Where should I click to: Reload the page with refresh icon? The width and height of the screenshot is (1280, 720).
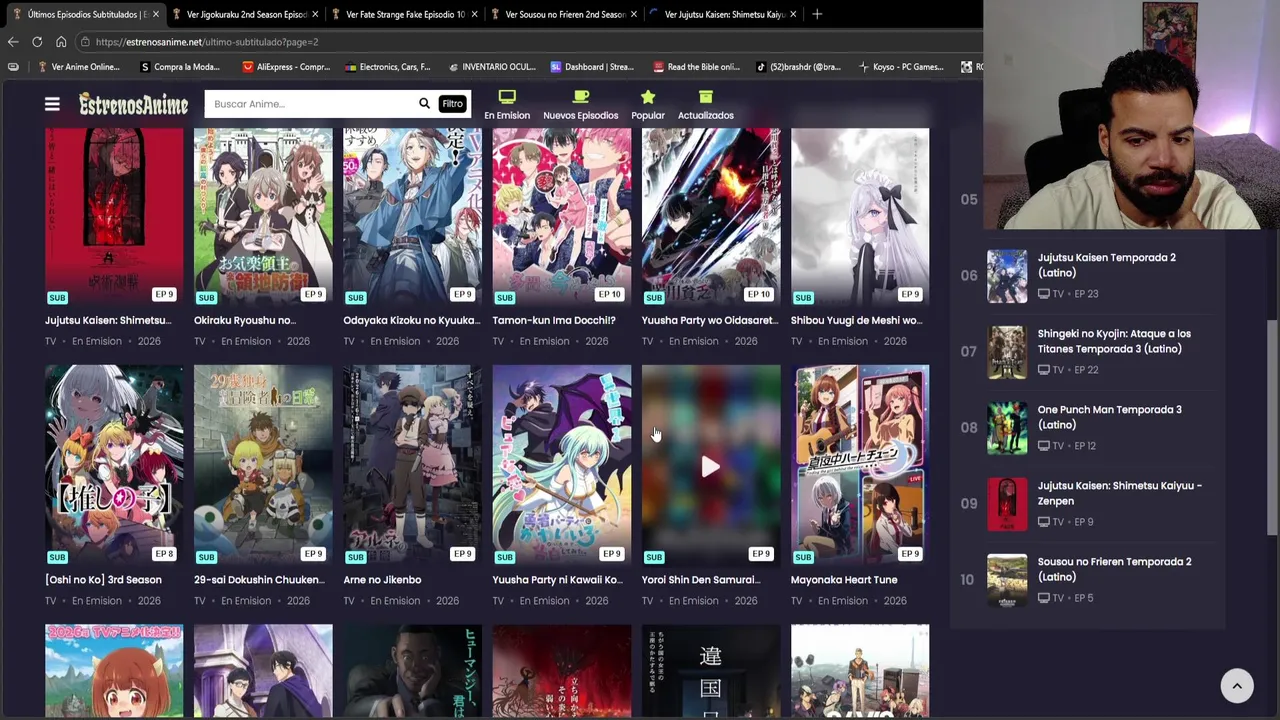[x=37, y=42]
